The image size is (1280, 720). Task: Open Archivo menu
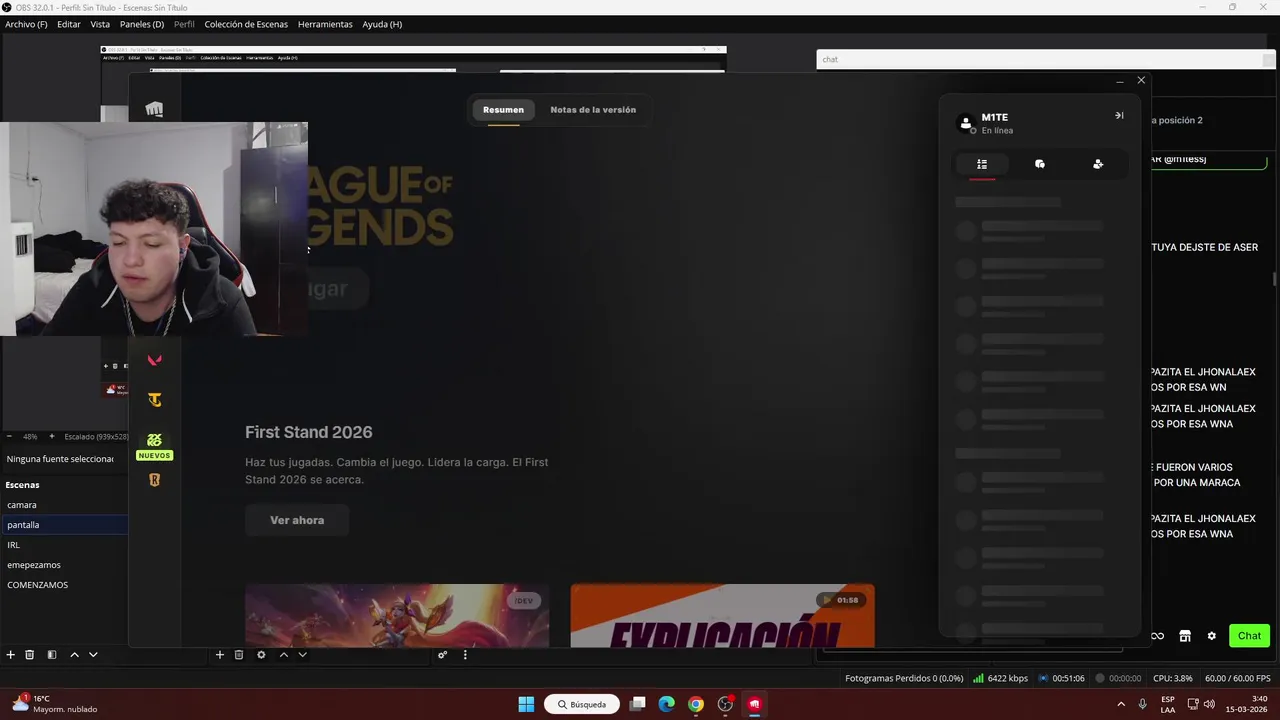point(26,24)
